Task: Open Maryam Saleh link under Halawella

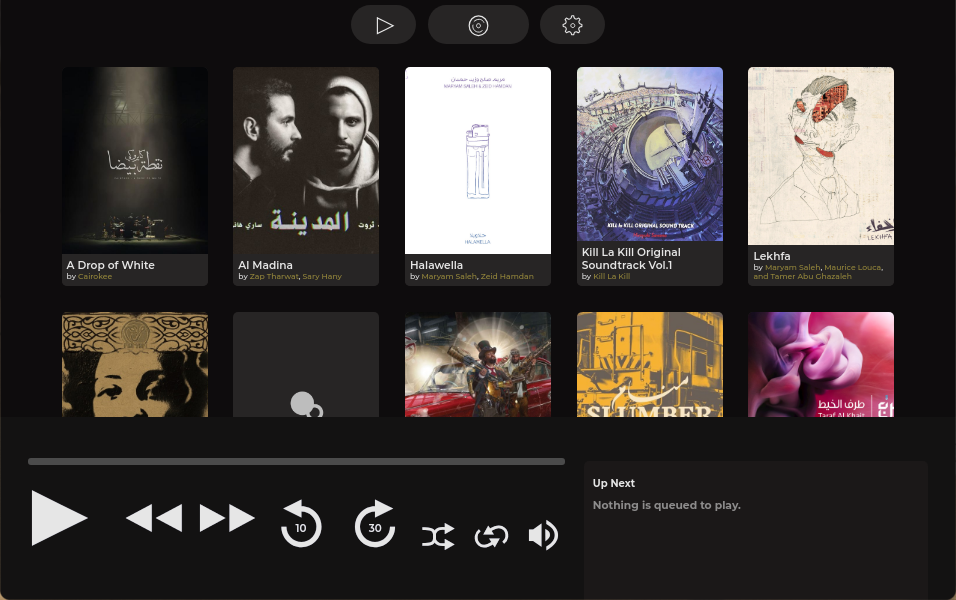Action: tap(449, 276)
